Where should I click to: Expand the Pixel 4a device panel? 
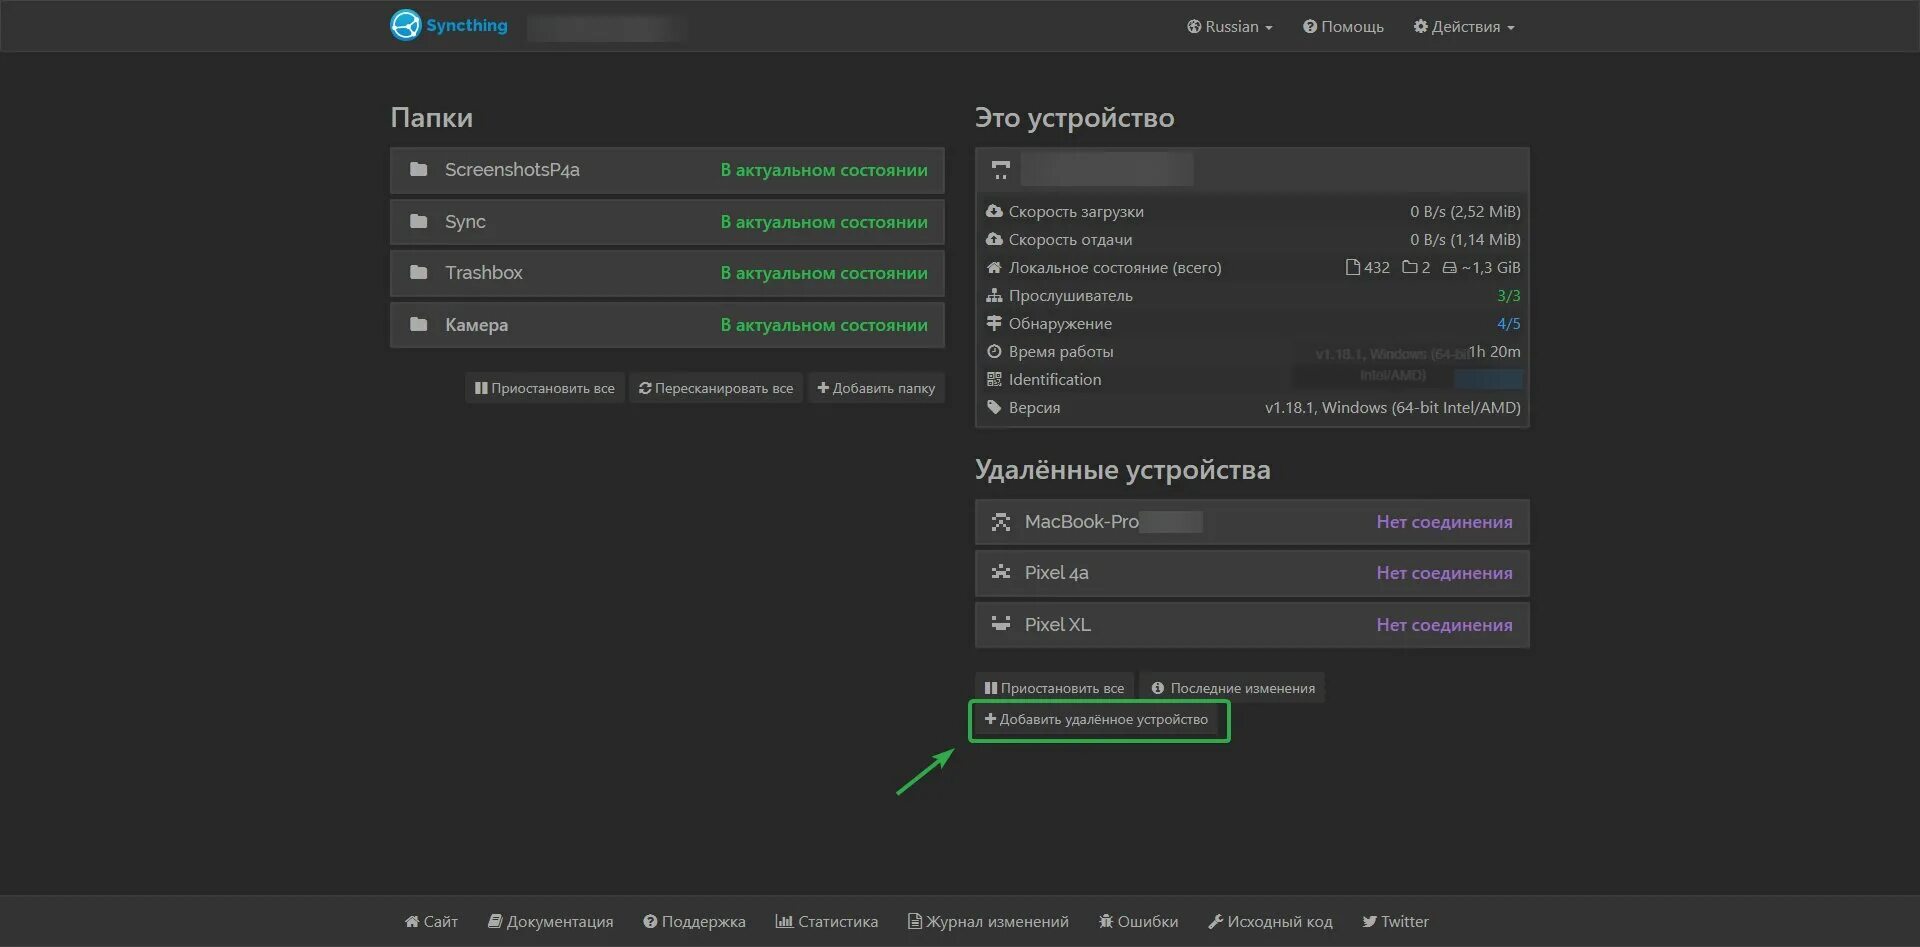click(x=1252, y=573)
